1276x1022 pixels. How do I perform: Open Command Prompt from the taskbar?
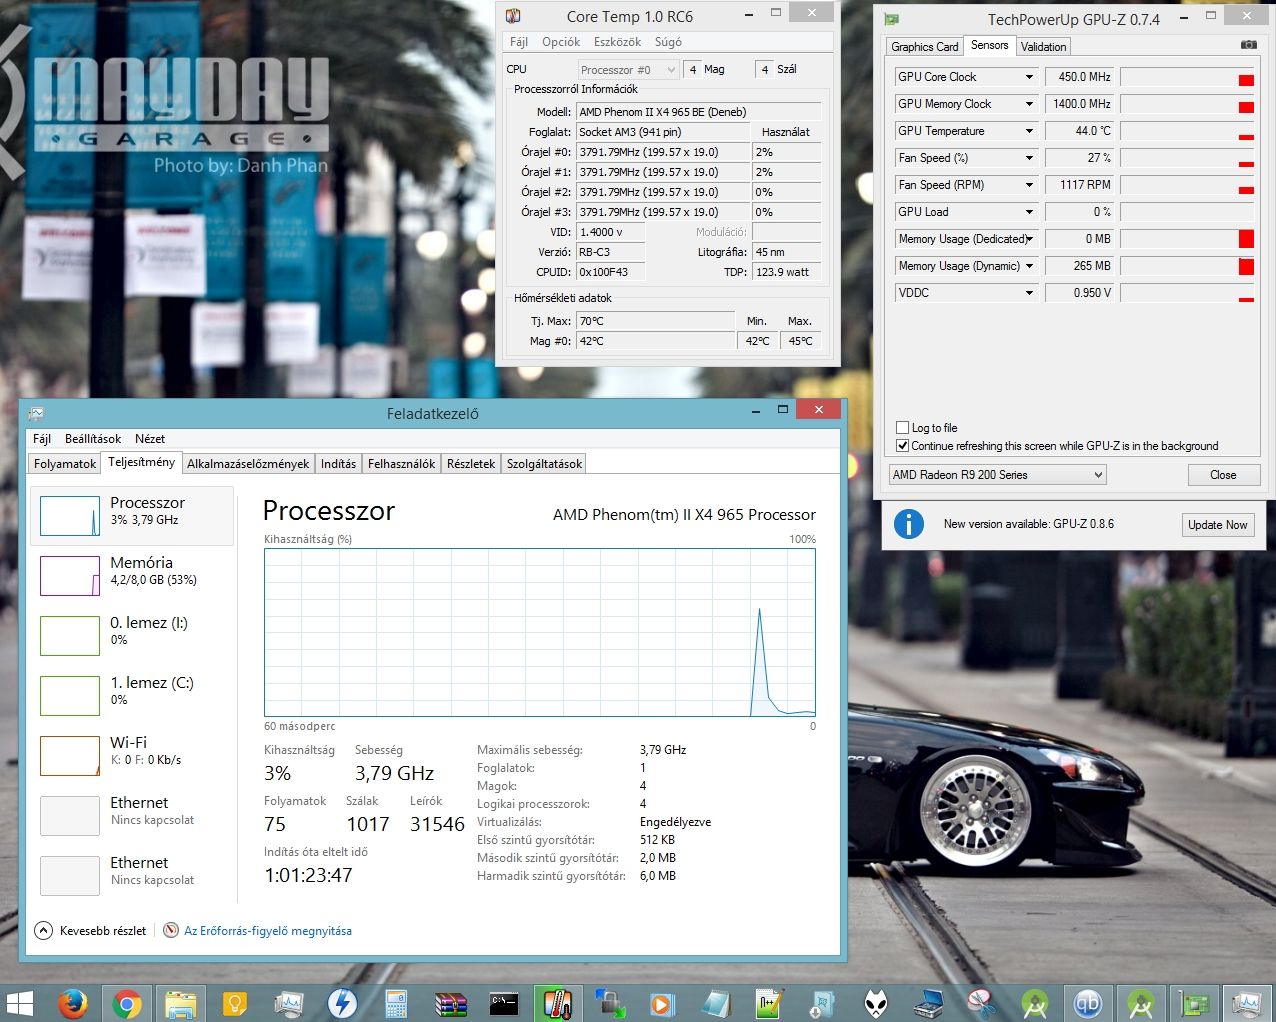click(x=504, y=1003)
